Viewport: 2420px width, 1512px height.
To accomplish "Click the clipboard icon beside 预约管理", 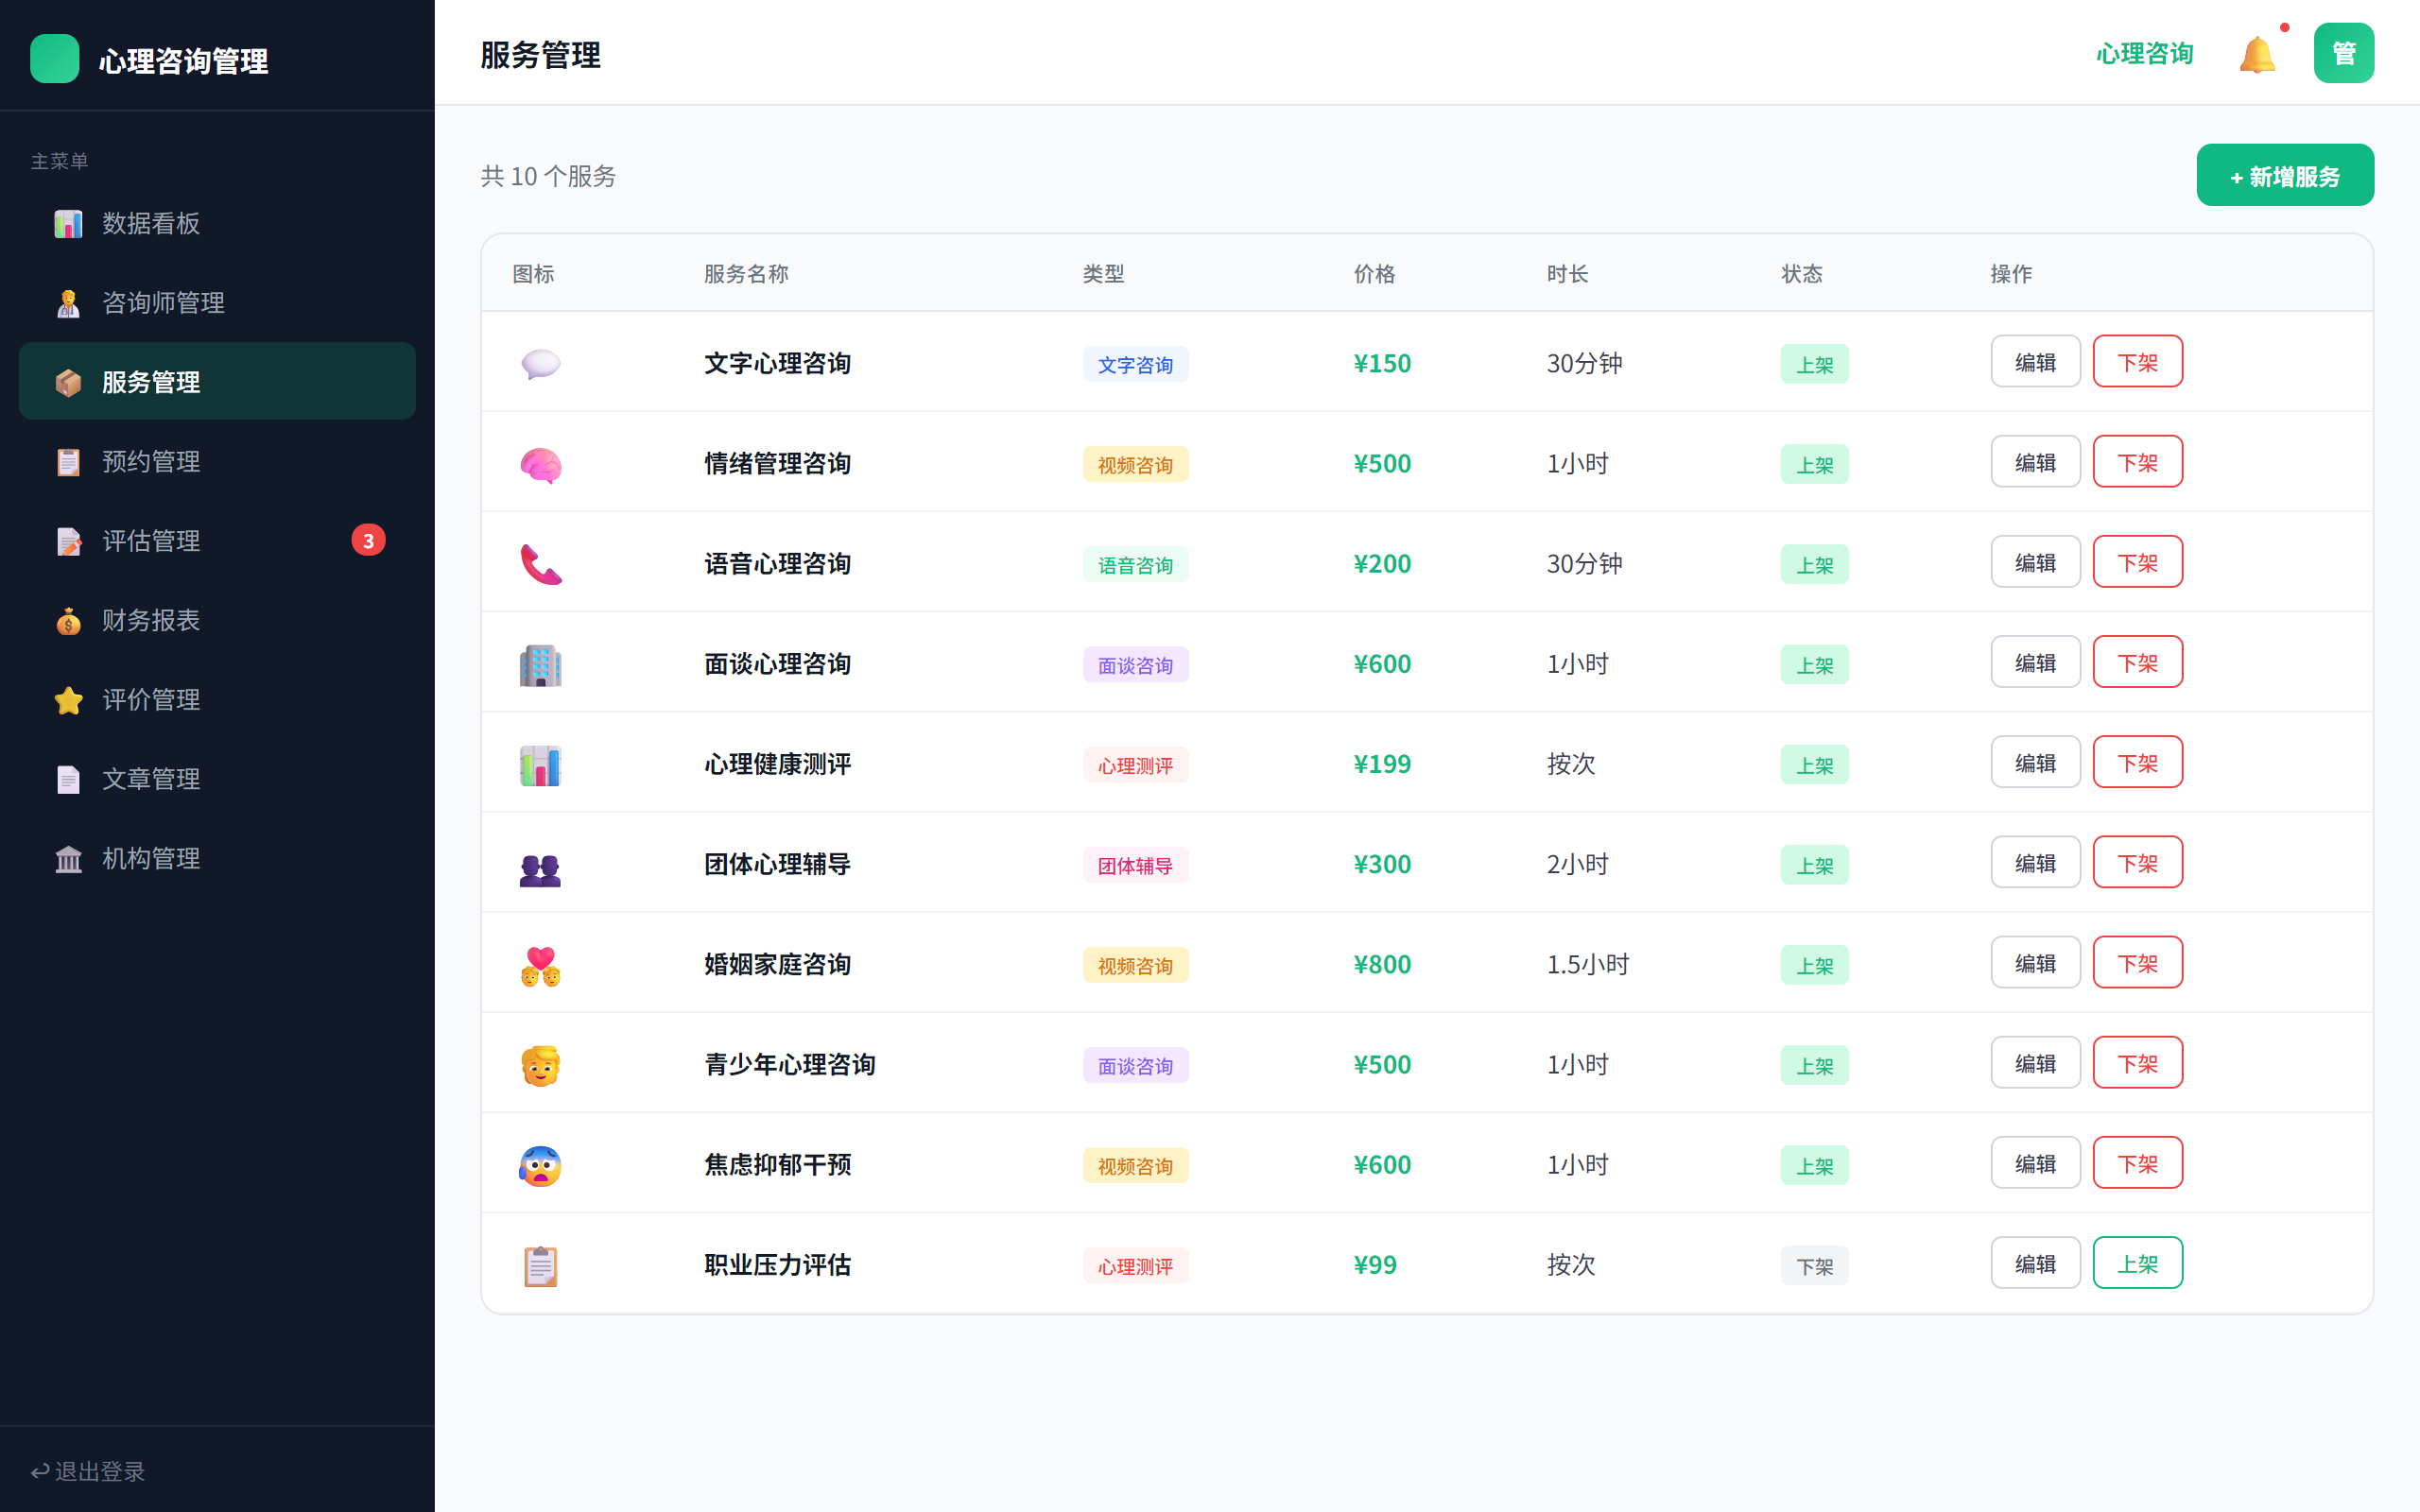I will [68, 462].
